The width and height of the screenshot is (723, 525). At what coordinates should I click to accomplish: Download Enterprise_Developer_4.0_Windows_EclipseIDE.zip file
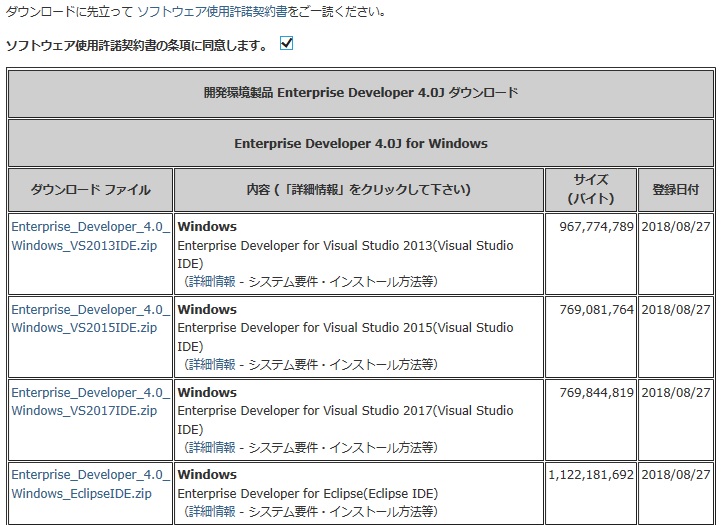pyautogui.click(x=90, y=484)
